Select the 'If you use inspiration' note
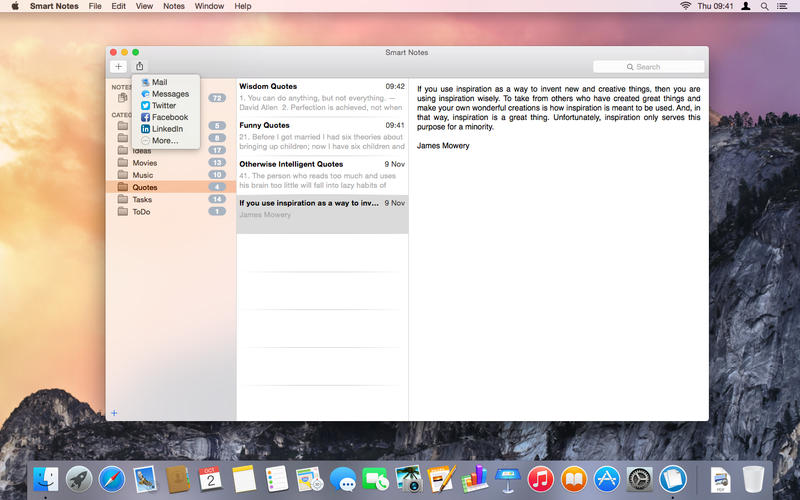This screenshot has height=500, width=800. 322,214
